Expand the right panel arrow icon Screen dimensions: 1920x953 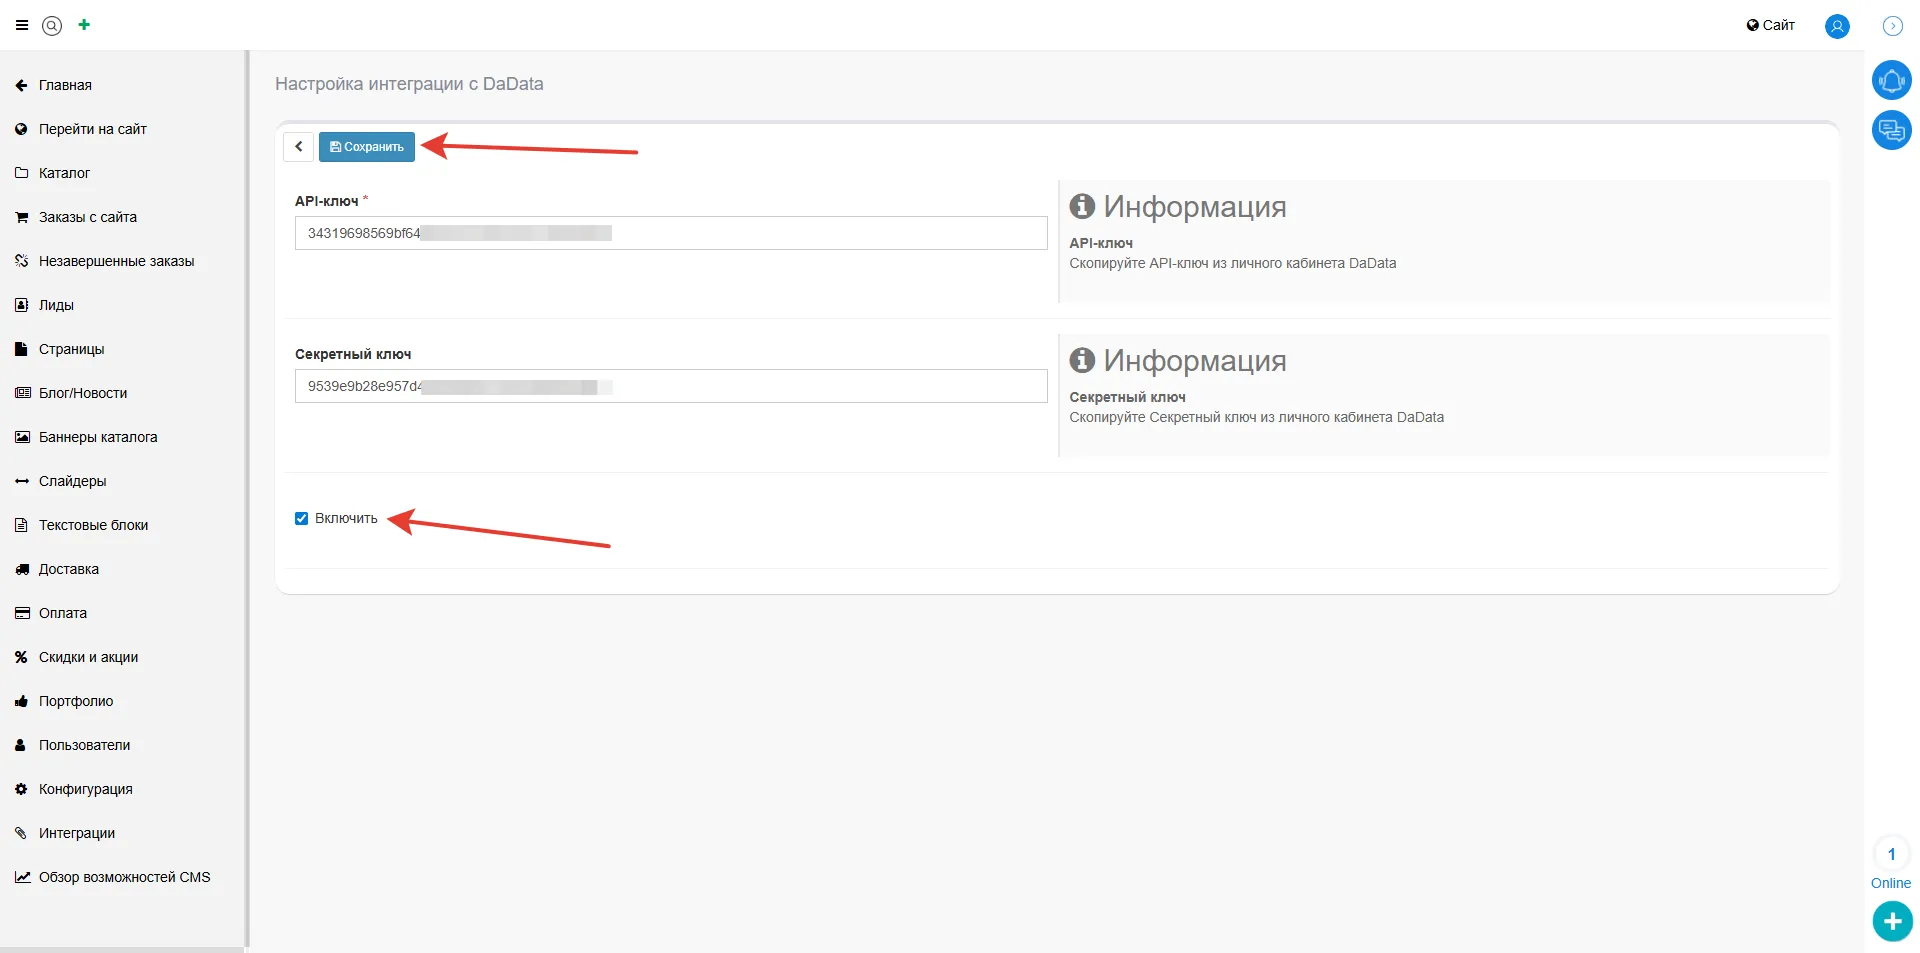[x=1893, y=27]
